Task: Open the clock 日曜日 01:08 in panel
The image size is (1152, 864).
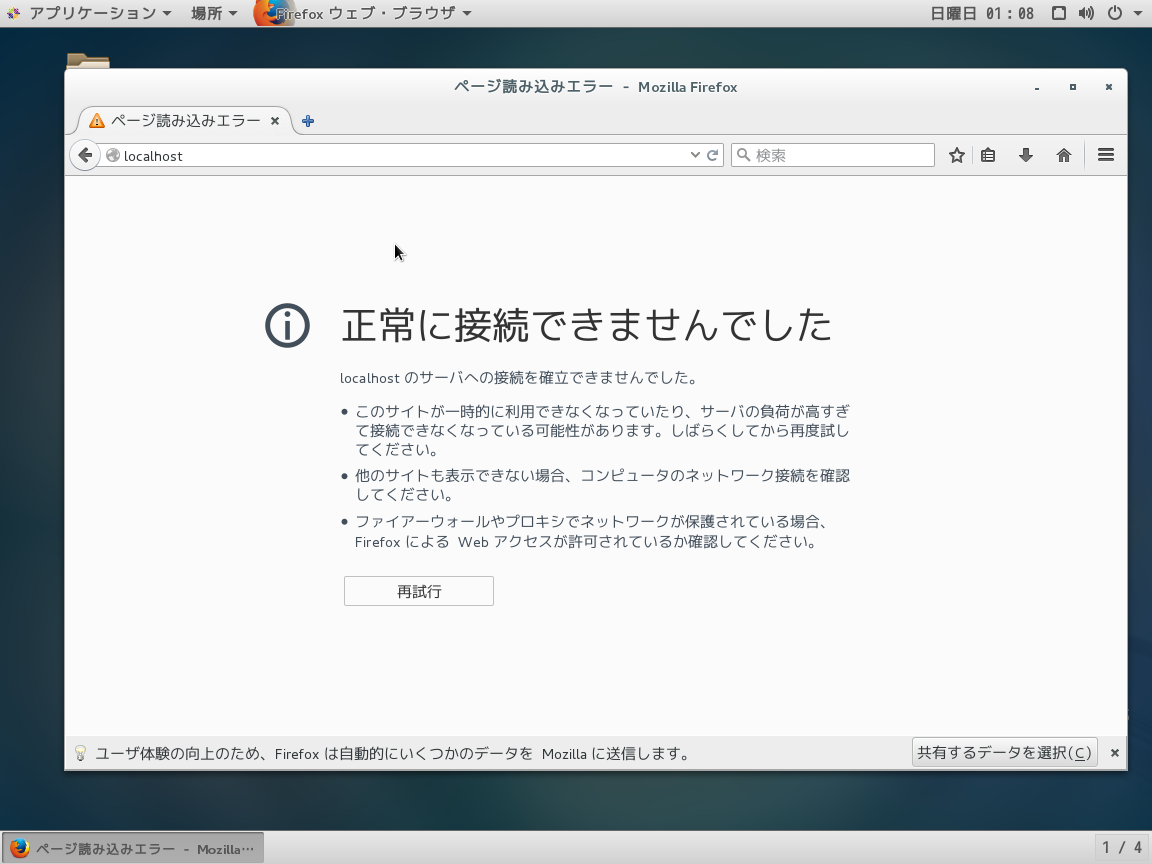Action: [x=982, y=13]
